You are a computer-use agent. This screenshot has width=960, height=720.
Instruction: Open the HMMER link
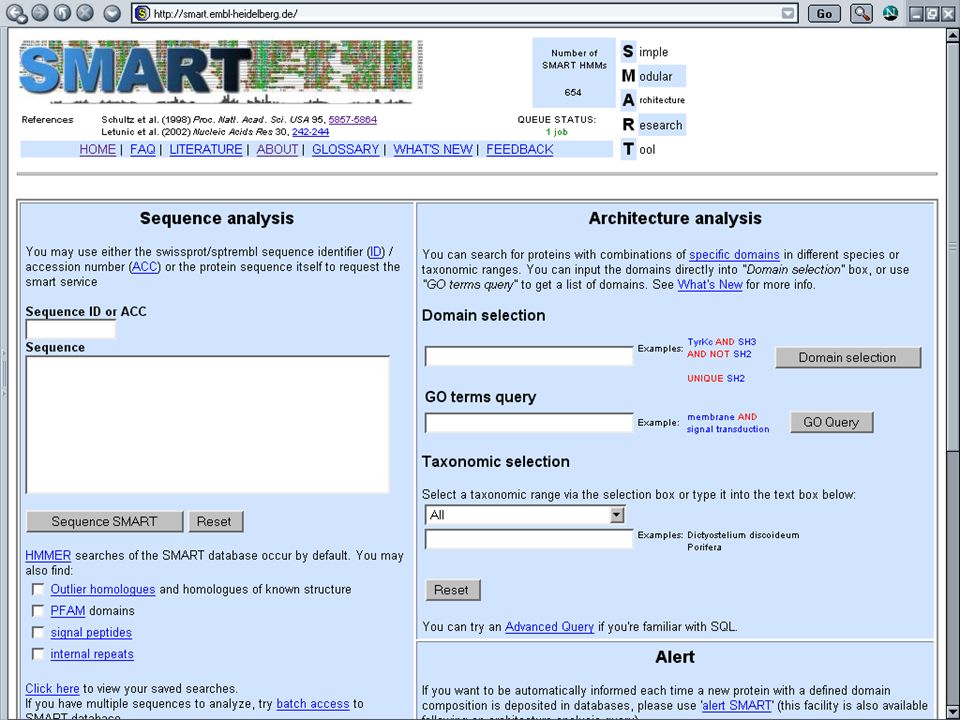point(48,555)
